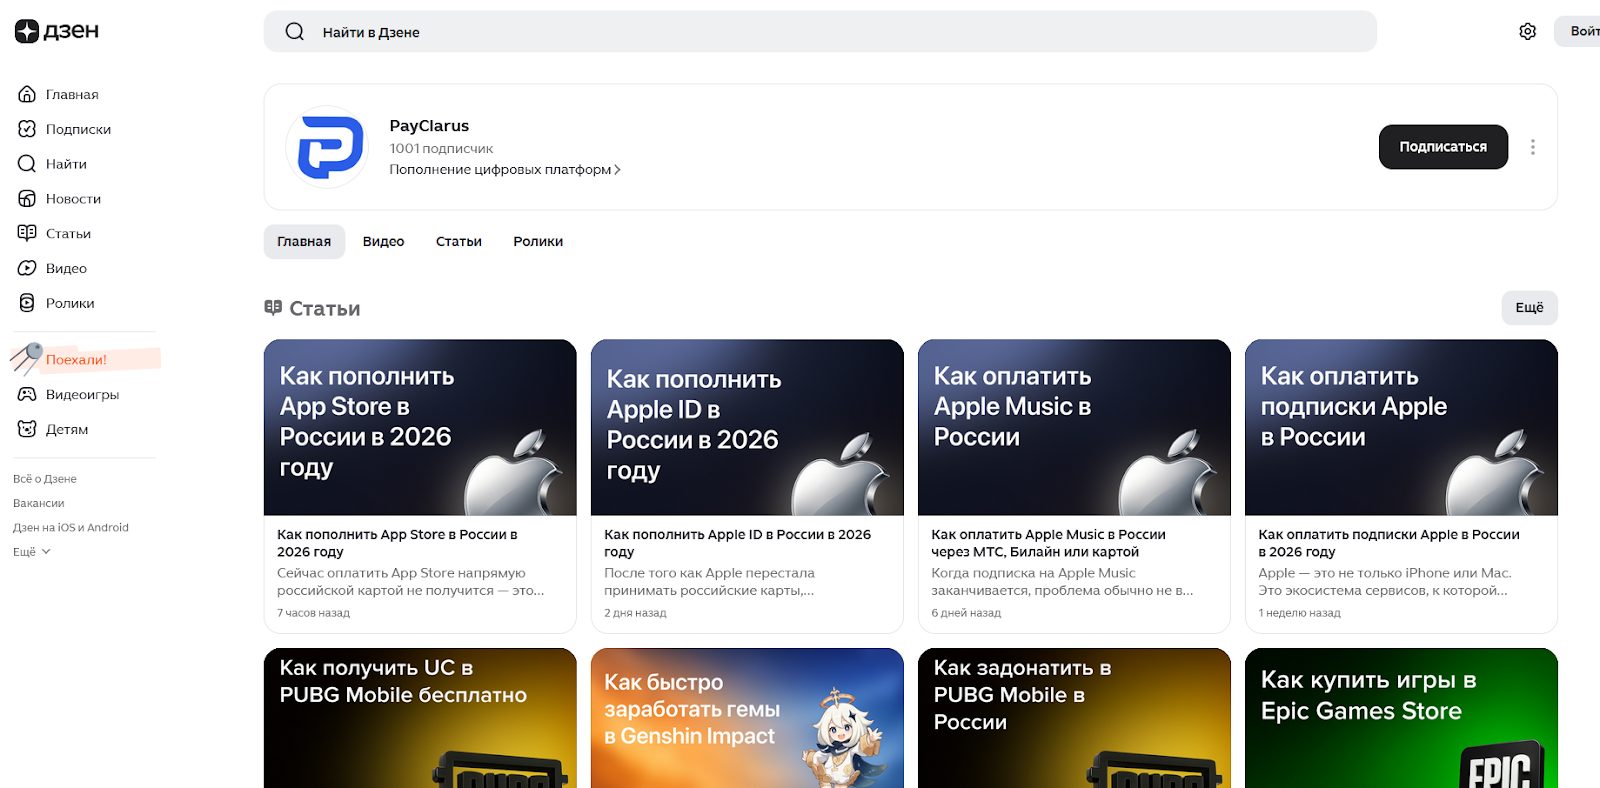This screenshot has height=788, width=1600.
Task: Click the Kids (Детям) sidebar icon
Action: [x=27, y=429]
